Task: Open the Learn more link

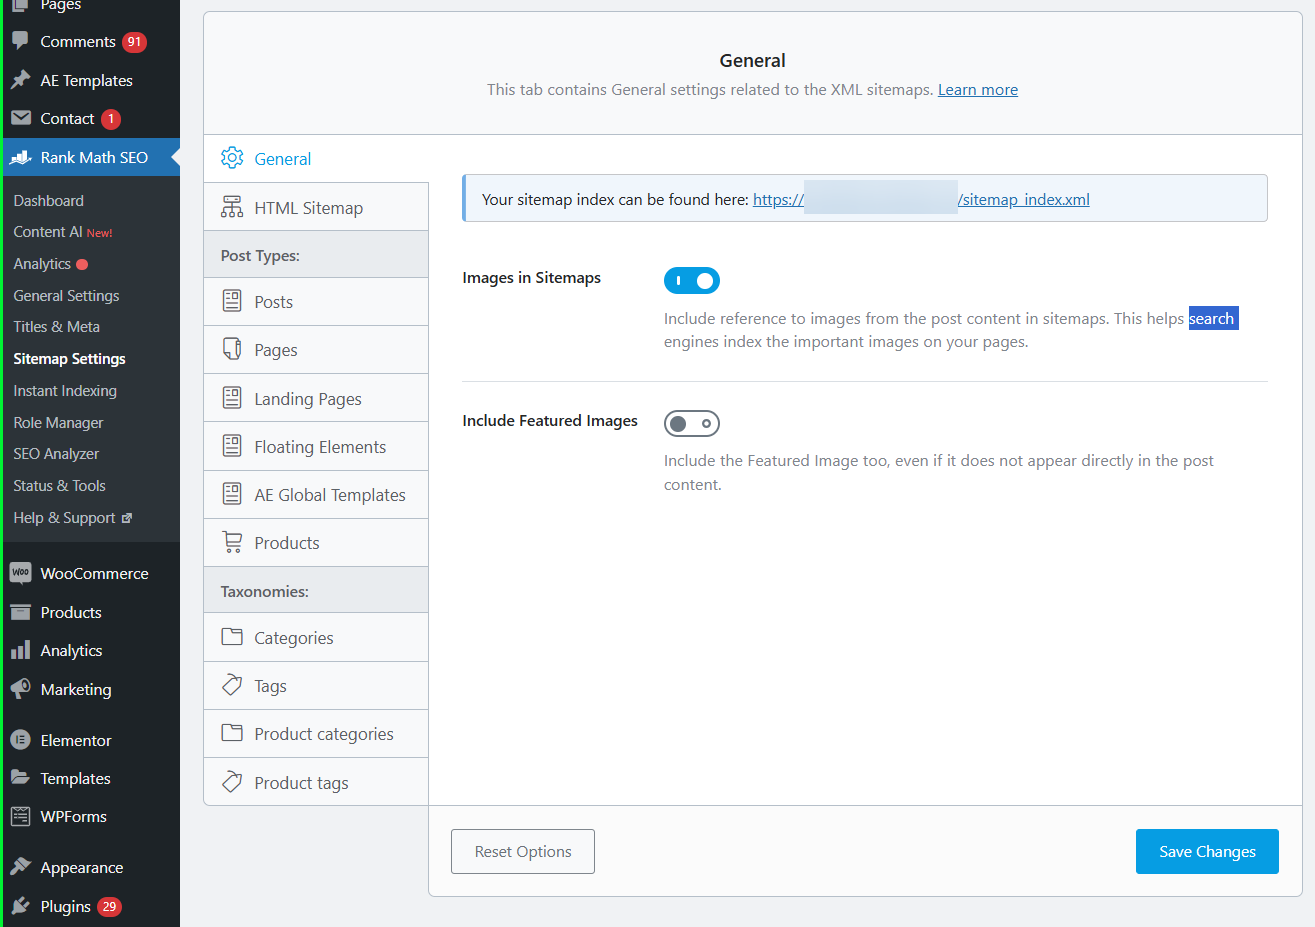Action: click(978, 90)
